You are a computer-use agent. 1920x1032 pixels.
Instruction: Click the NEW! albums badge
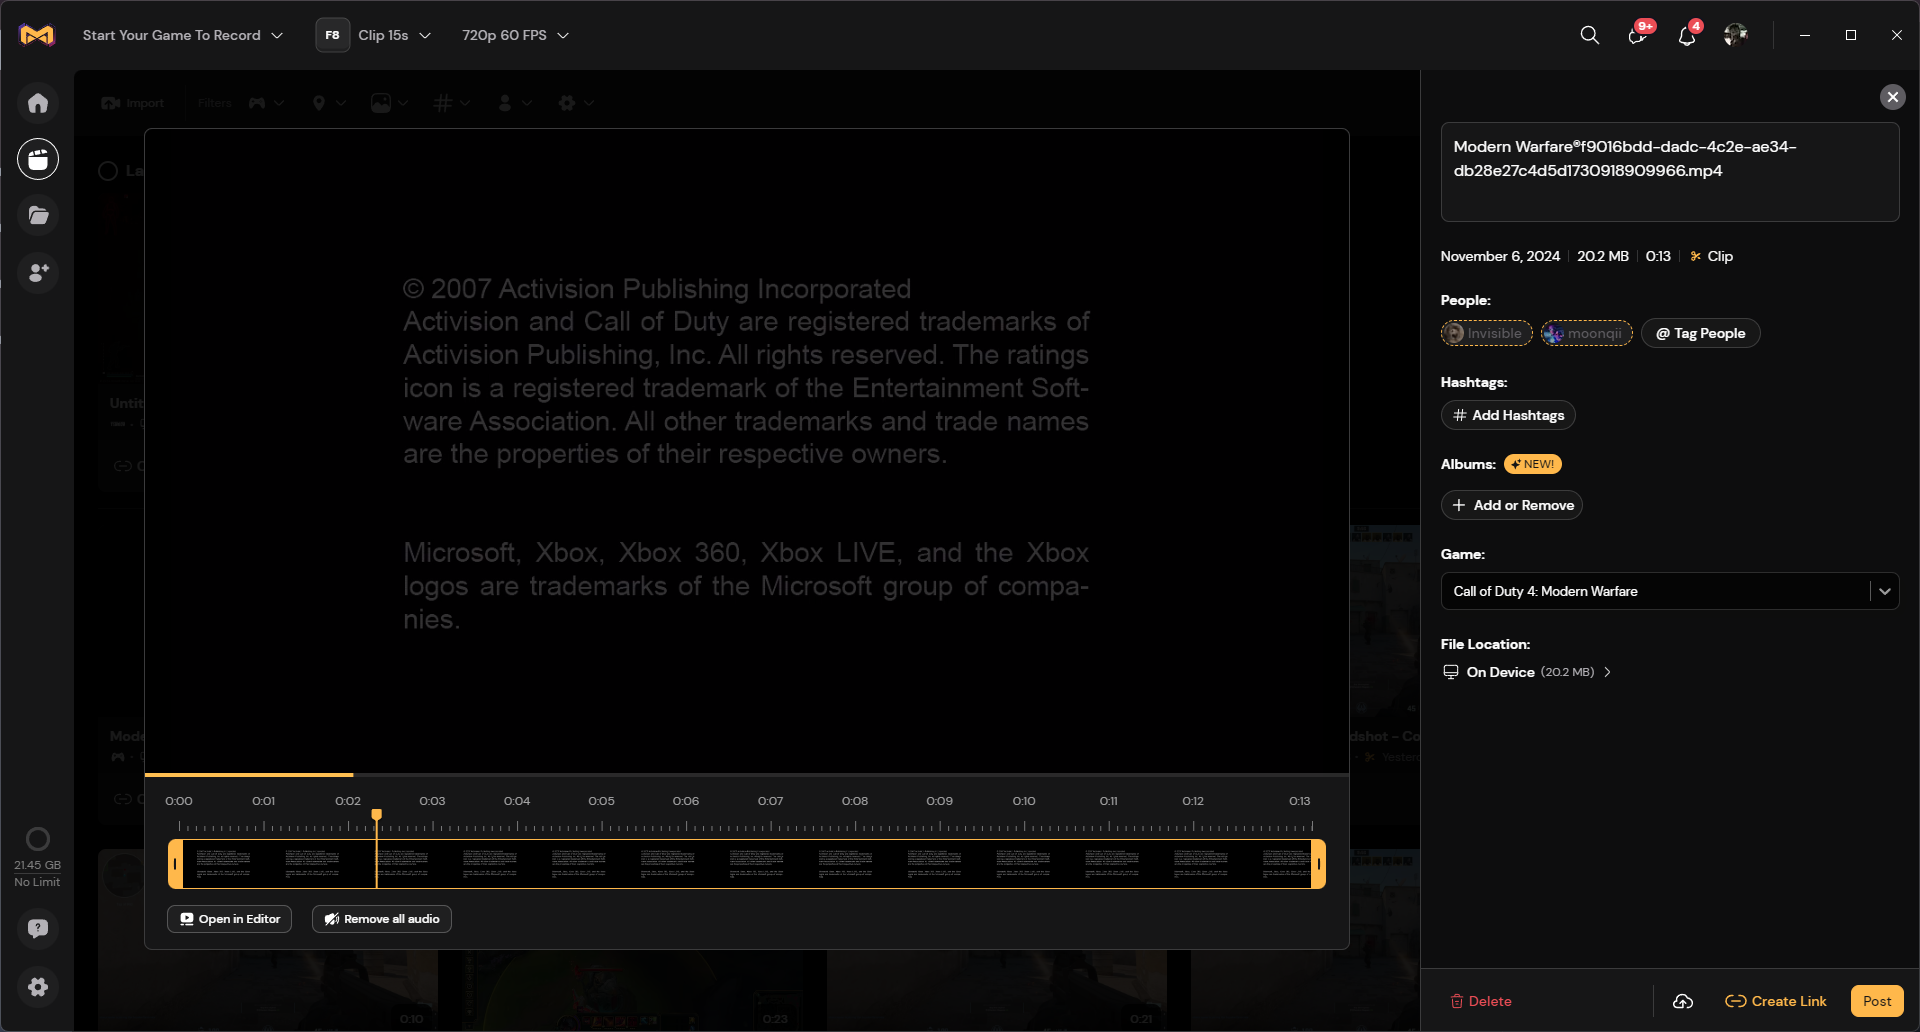(x=1532, y=464)
